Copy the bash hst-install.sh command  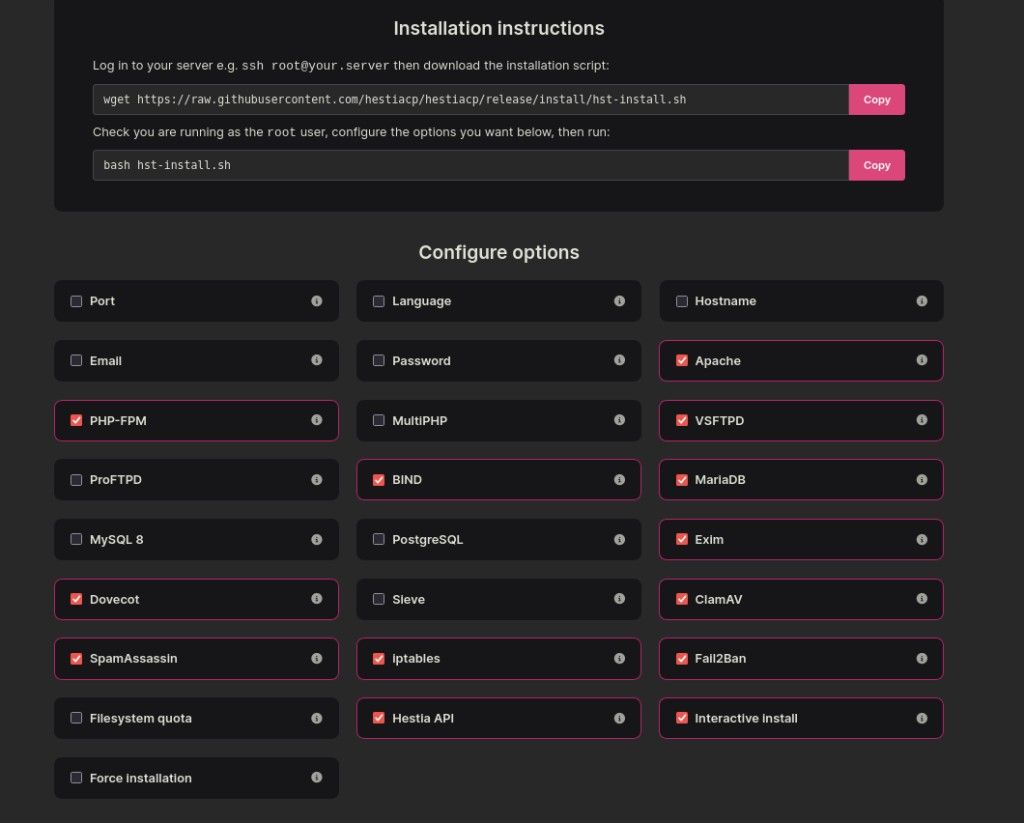[876, 165]
